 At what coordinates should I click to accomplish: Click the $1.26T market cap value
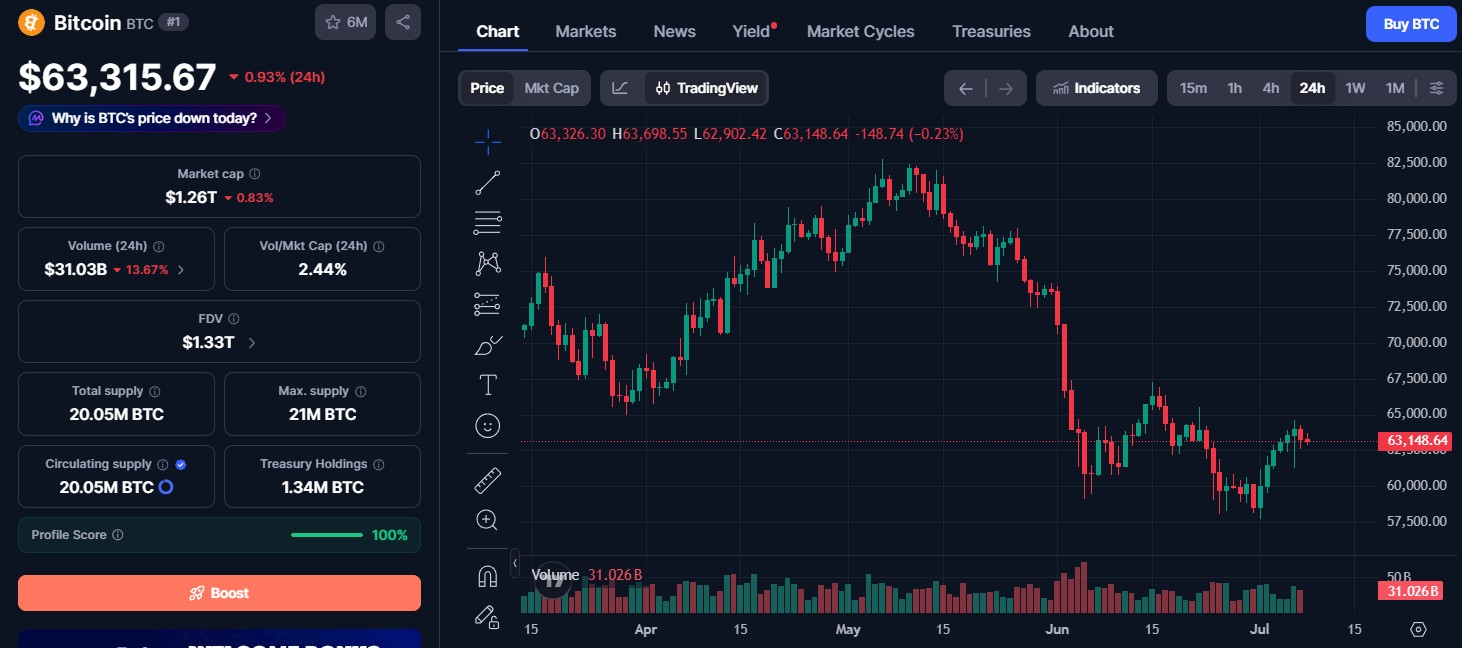tap(191, 197)
